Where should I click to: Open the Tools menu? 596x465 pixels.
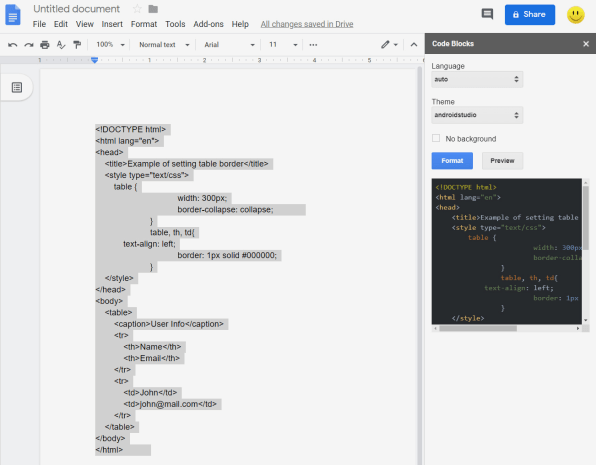pyautogui.click(x=175, y=24)
